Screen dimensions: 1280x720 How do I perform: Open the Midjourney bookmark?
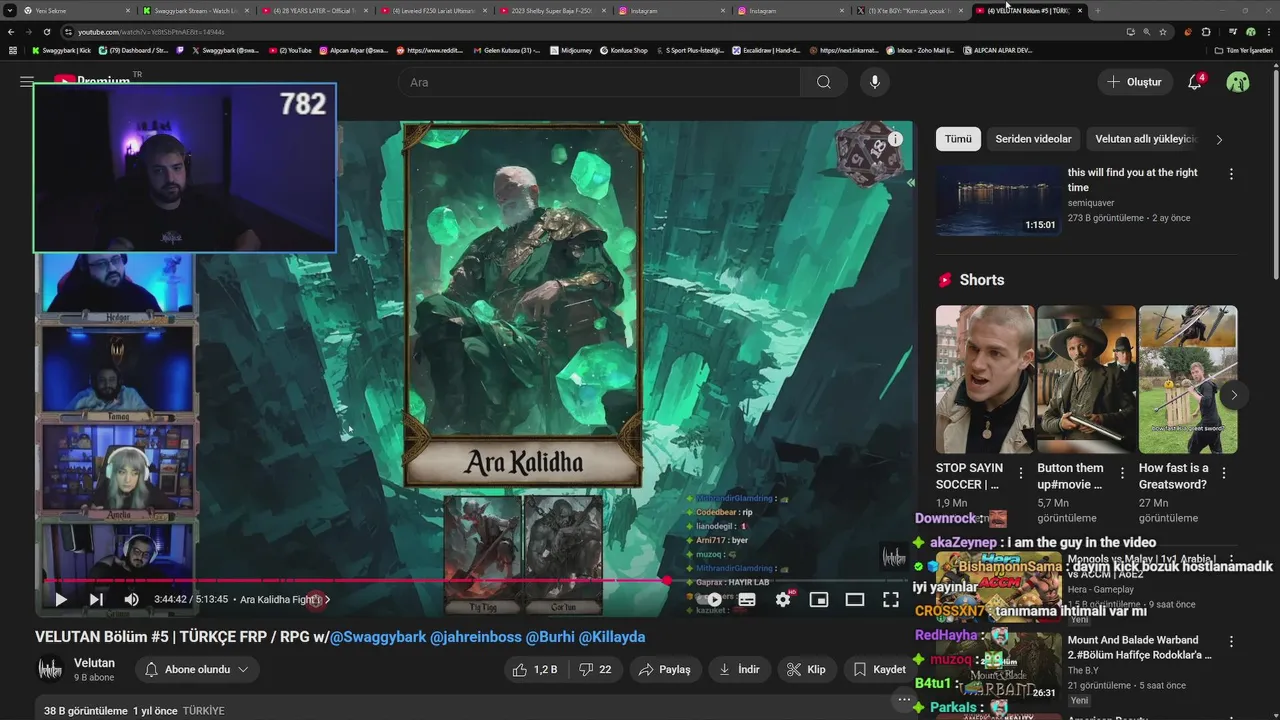(x=571, y=50)
